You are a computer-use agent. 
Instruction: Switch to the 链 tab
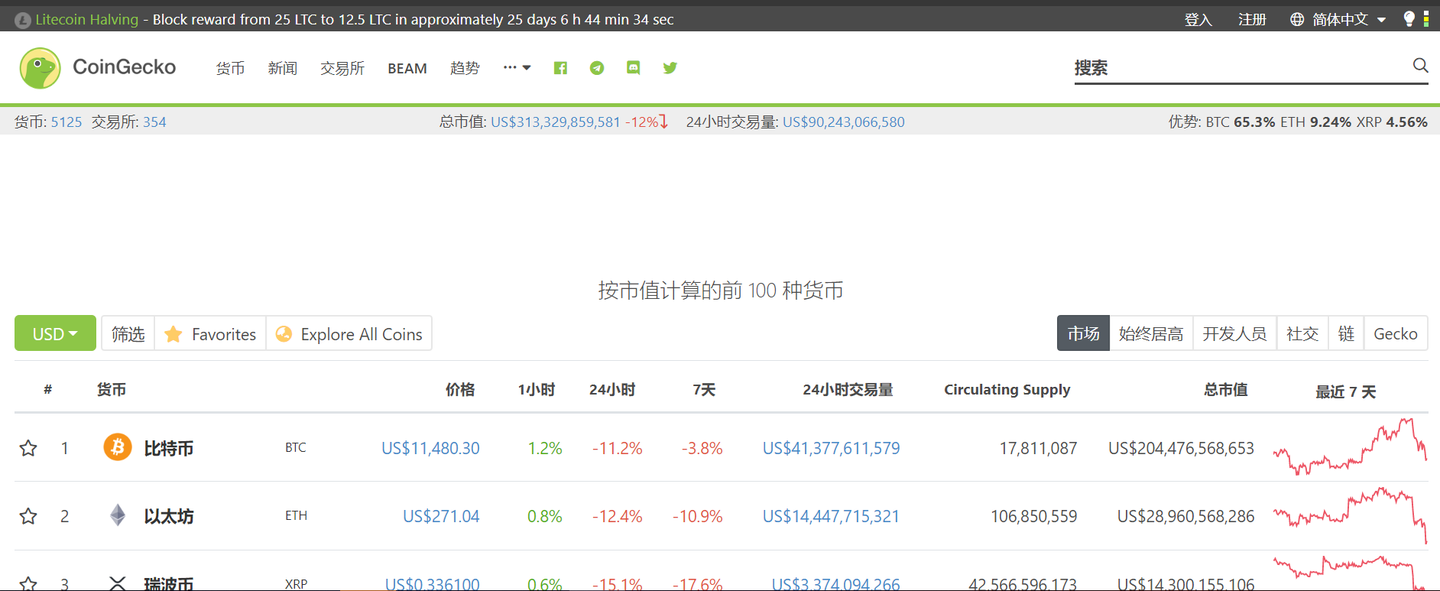click(x=1346, y=334)
